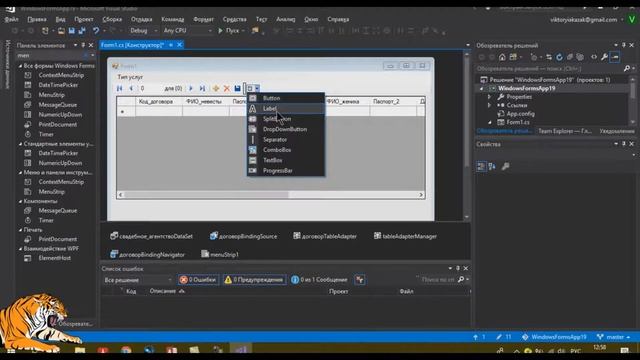
Task: Click the wrench Properties icon in Solution Explorer
Action: pyautogui.click(x=604, y=57)
